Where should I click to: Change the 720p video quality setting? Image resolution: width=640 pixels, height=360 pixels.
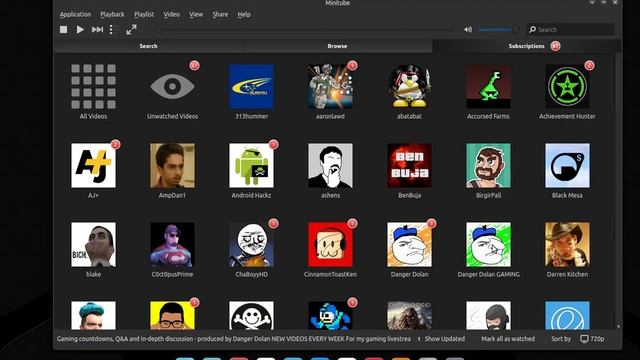pos(592,338)
